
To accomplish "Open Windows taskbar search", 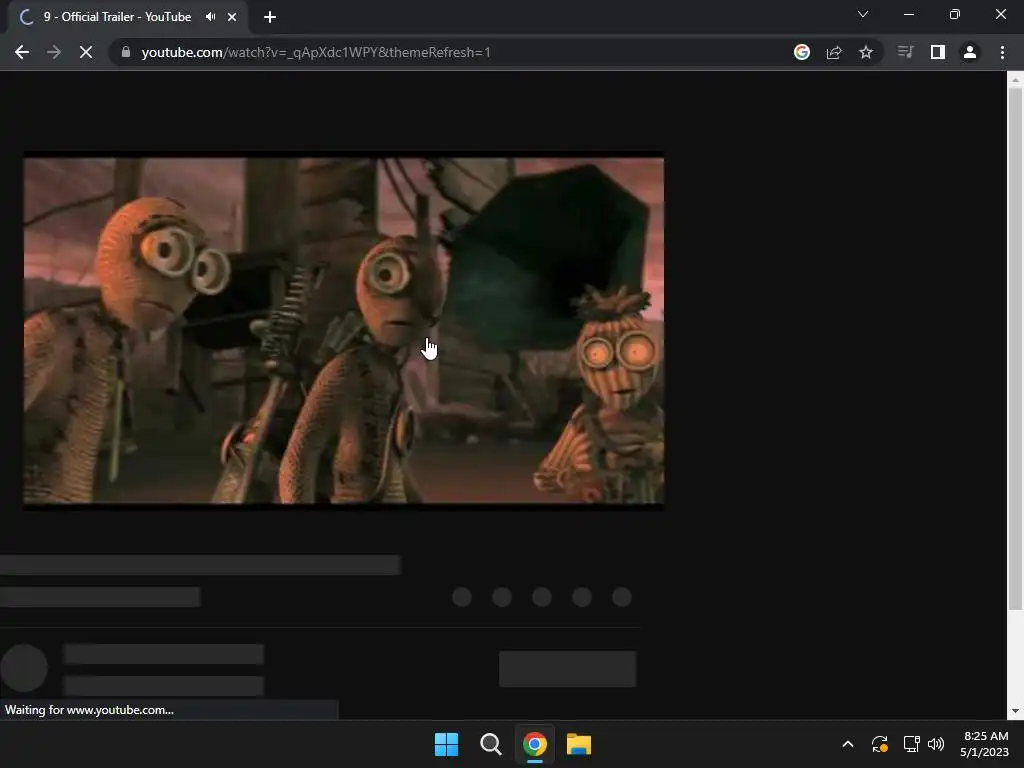I will [490, 744].
